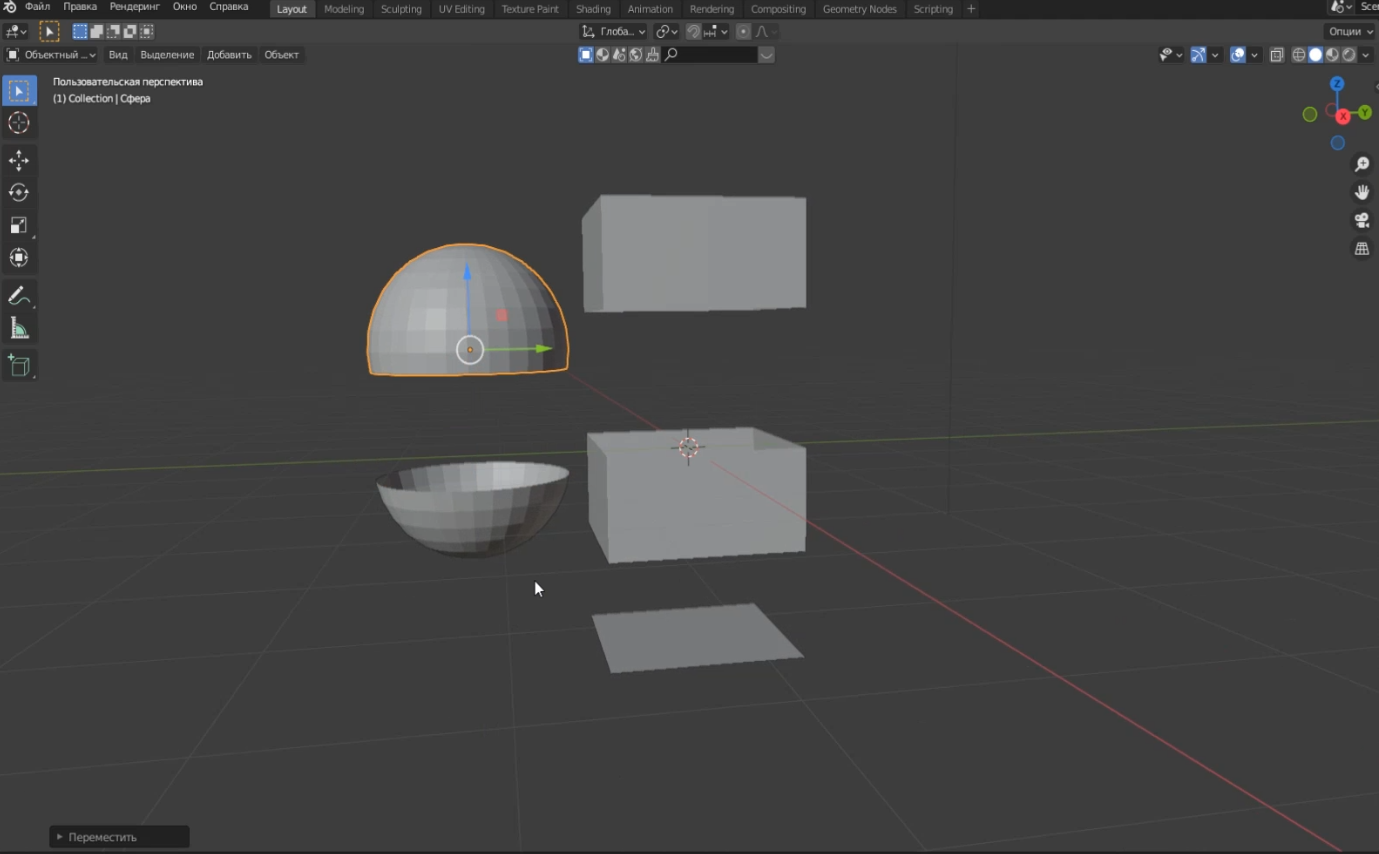Pick the Scale tool

(x=19, y=225)
